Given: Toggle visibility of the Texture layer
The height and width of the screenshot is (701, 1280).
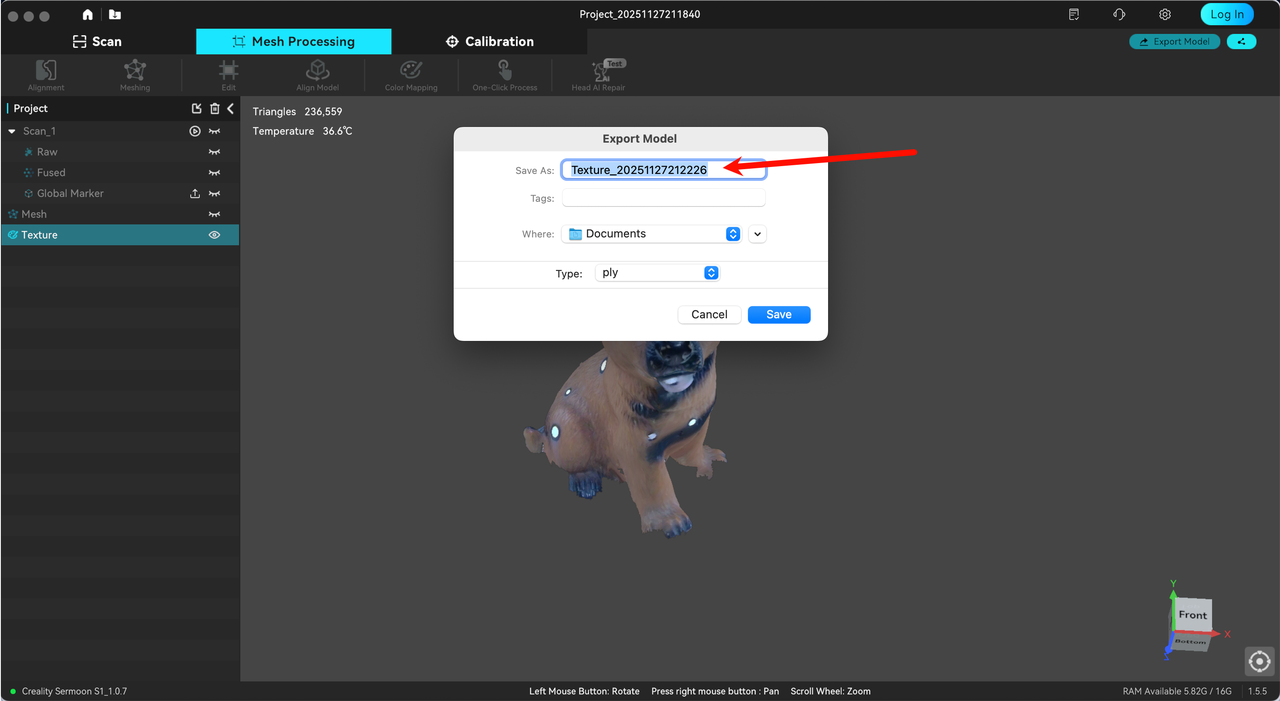Looking at the screenshot, I should click(x=213, y=234).
